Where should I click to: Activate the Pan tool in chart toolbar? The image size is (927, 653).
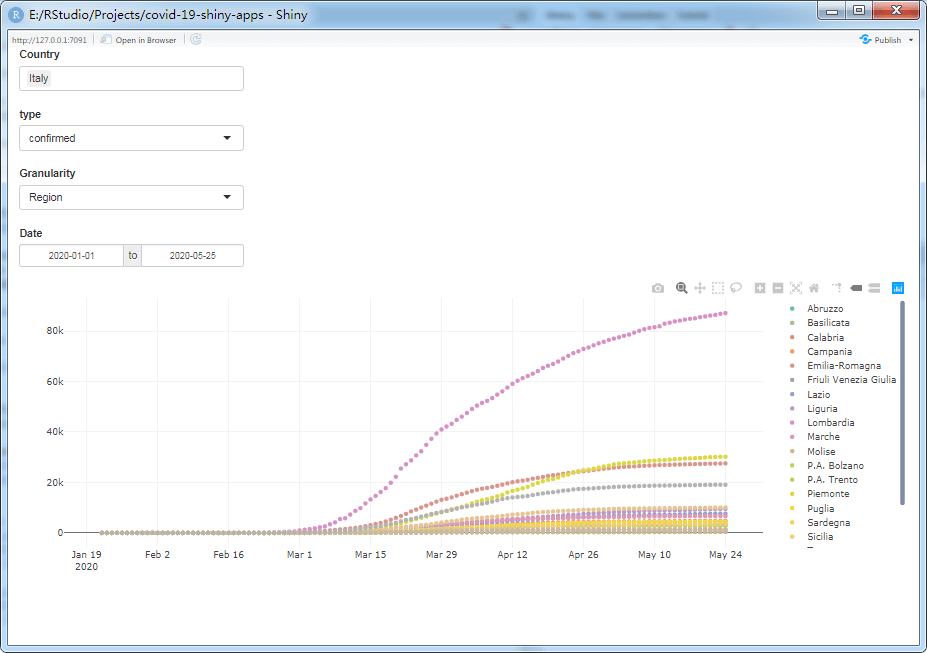pyautogui.click(x=700, y=288)
